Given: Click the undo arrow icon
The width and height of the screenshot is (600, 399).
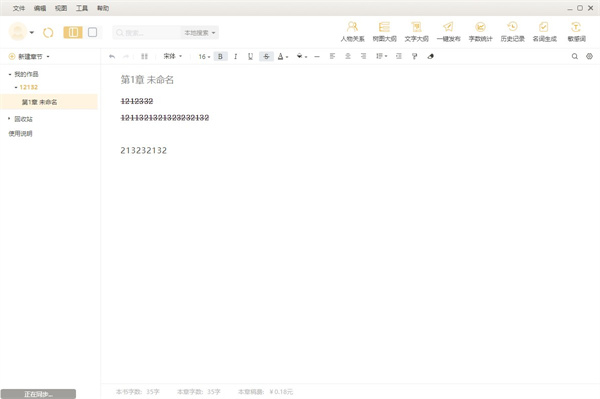Looking at the screenshot, I should click(x=112, y=57).
